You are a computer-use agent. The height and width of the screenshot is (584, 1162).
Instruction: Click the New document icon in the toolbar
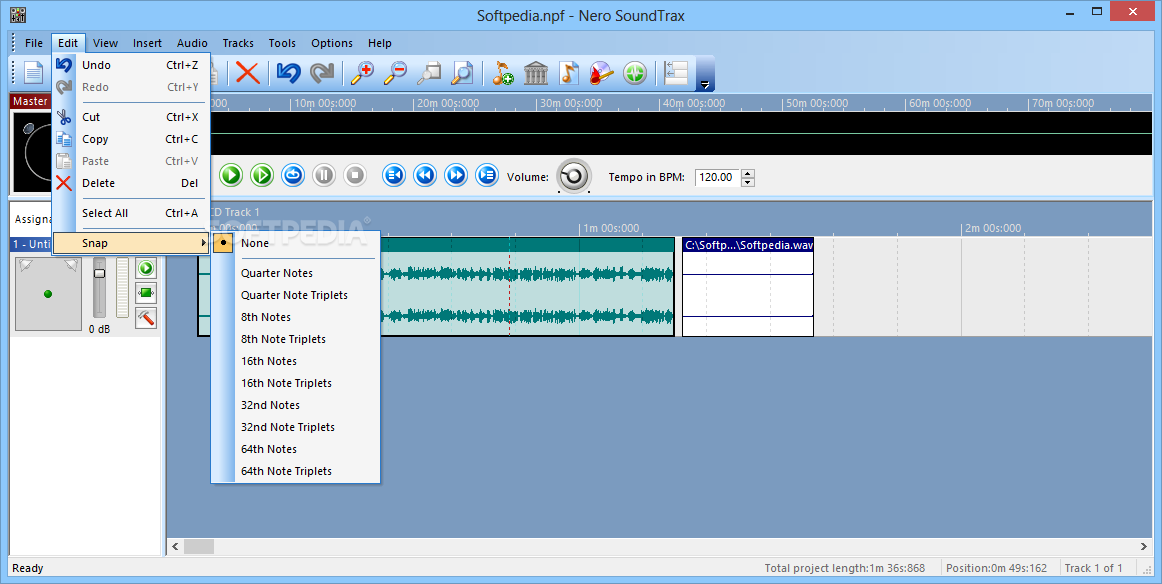(x=33, y=73)
